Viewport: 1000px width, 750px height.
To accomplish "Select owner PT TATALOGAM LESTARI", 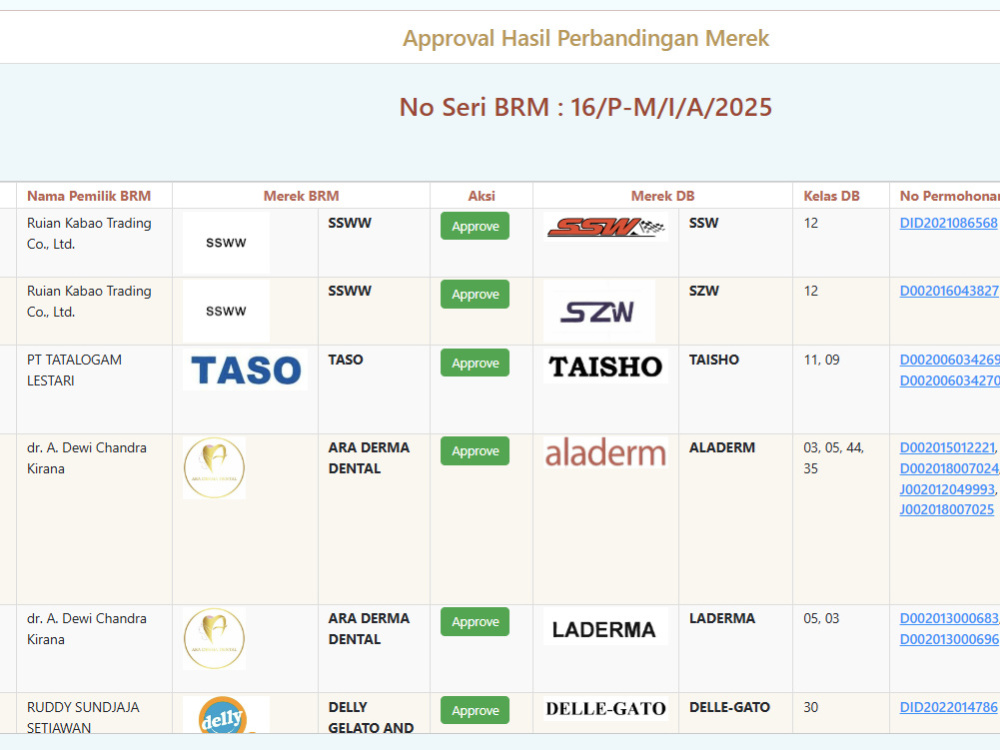I will coord(74,370).
